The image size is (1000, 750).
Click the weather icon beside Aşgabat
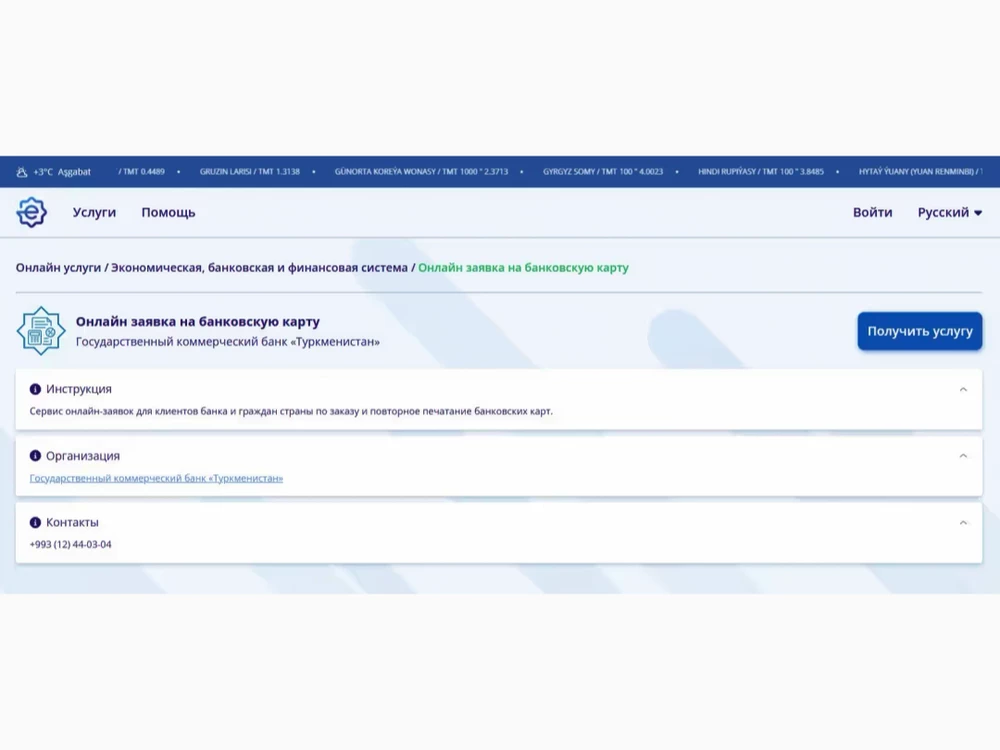click(x=22, y=172)
